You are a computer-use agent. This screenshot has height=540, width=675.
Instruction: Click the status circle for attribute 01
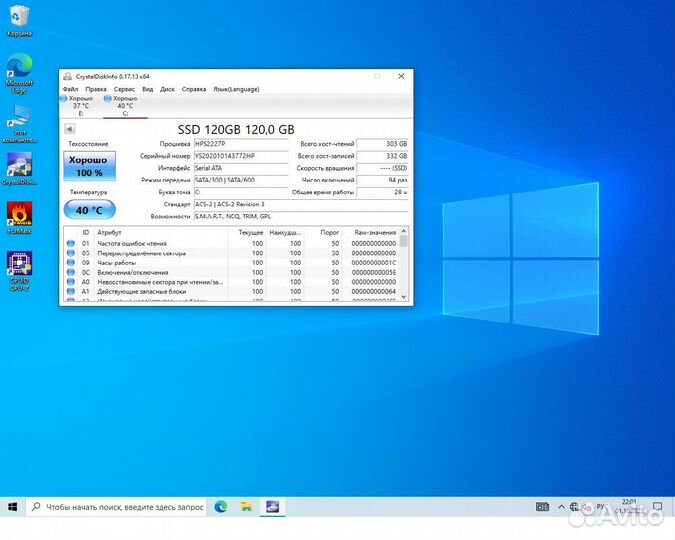click(x=71, y=243)
